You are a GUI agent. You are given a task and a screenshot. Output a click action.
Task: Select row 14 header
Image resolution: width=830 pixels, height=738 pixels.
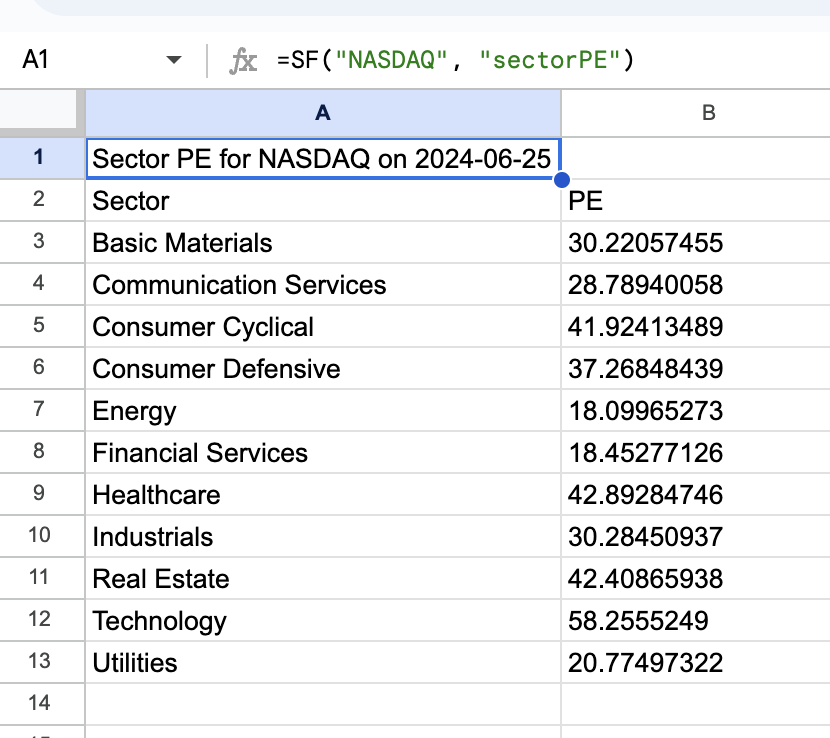pyautogui.click(x=42, y=704)
